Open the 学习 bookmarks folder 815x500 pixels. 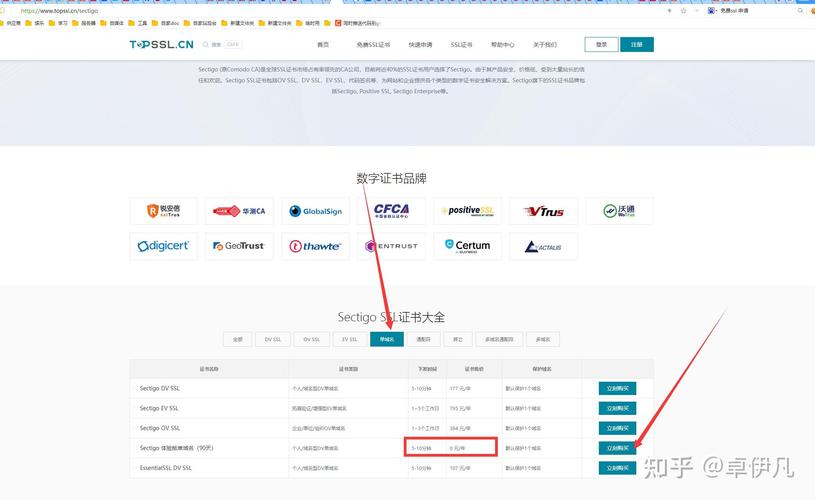pos(58,23)
